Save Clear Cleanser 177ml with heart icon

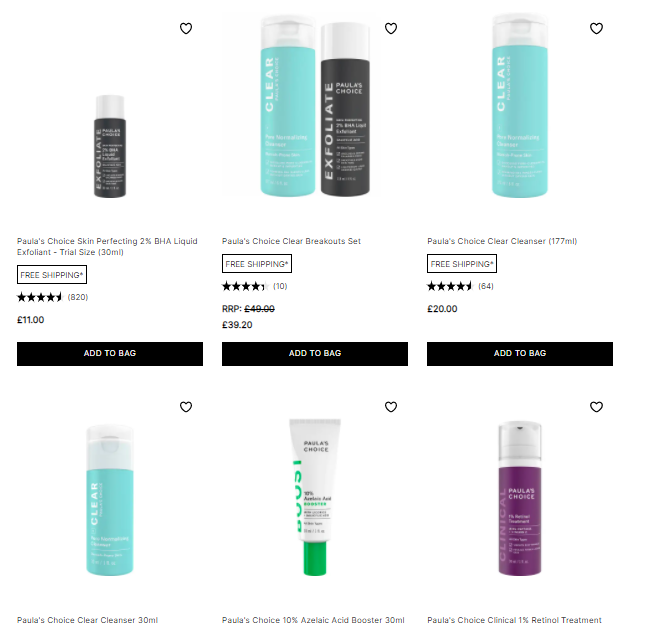click(596, 28)
